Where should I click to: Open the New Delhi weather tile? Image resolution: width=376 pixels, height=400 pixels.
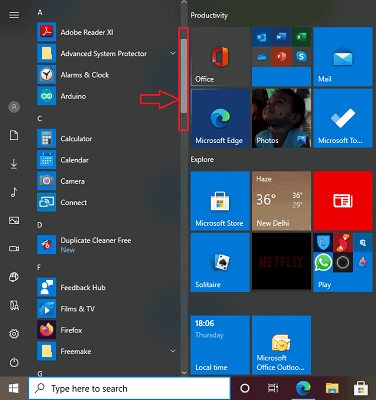click(281, 201)
